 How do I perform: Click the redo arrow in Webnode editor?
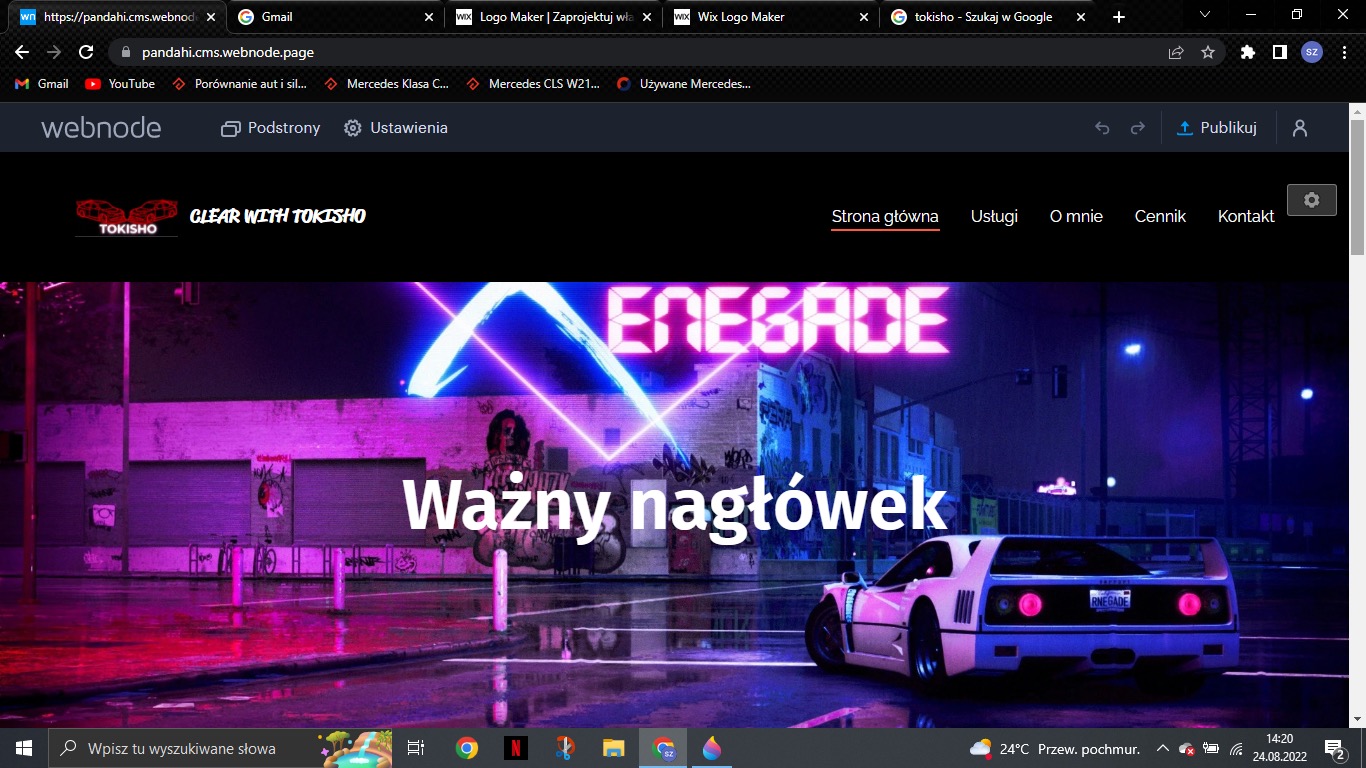[1137, 127]
